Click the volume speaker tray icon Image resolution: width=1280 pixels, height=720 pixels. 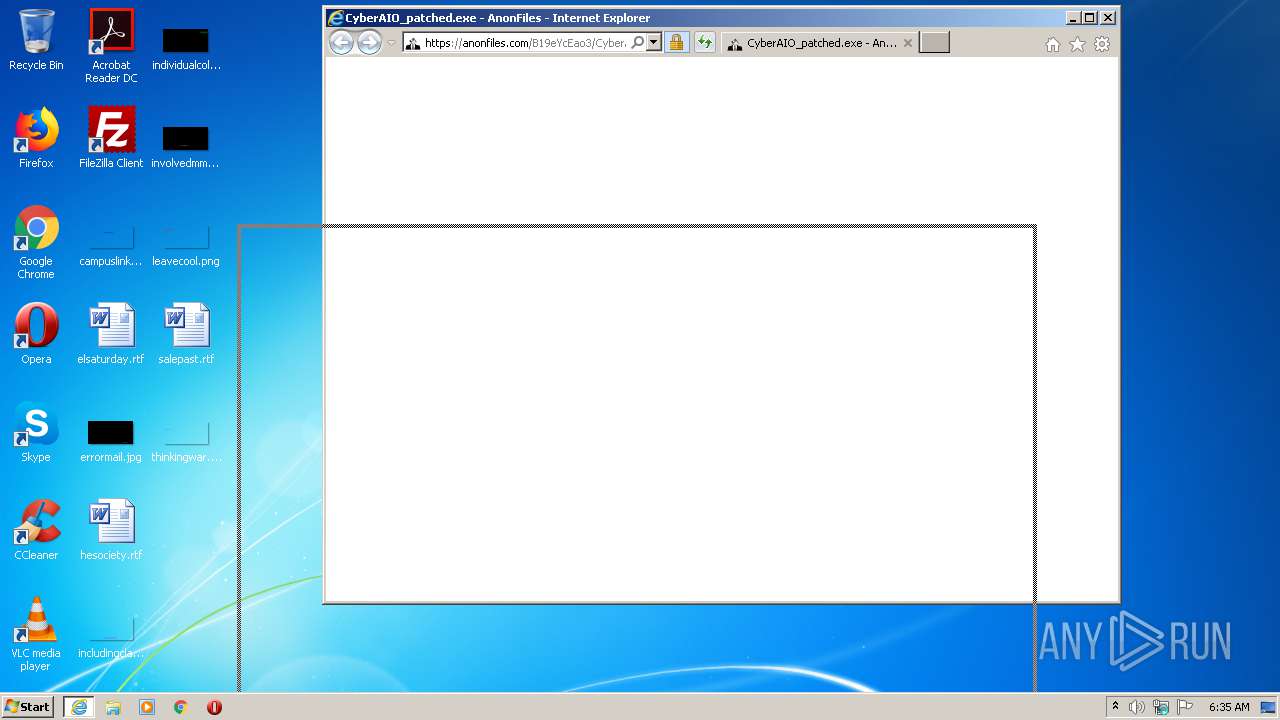point(1137,707)
